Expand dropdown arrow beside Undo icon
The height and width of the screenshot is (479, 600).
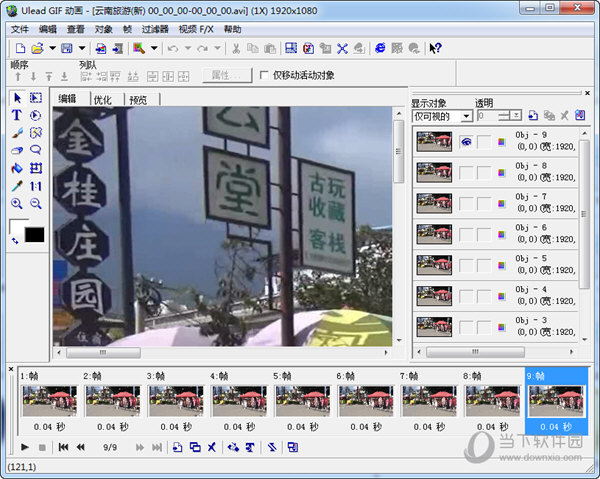188,48
